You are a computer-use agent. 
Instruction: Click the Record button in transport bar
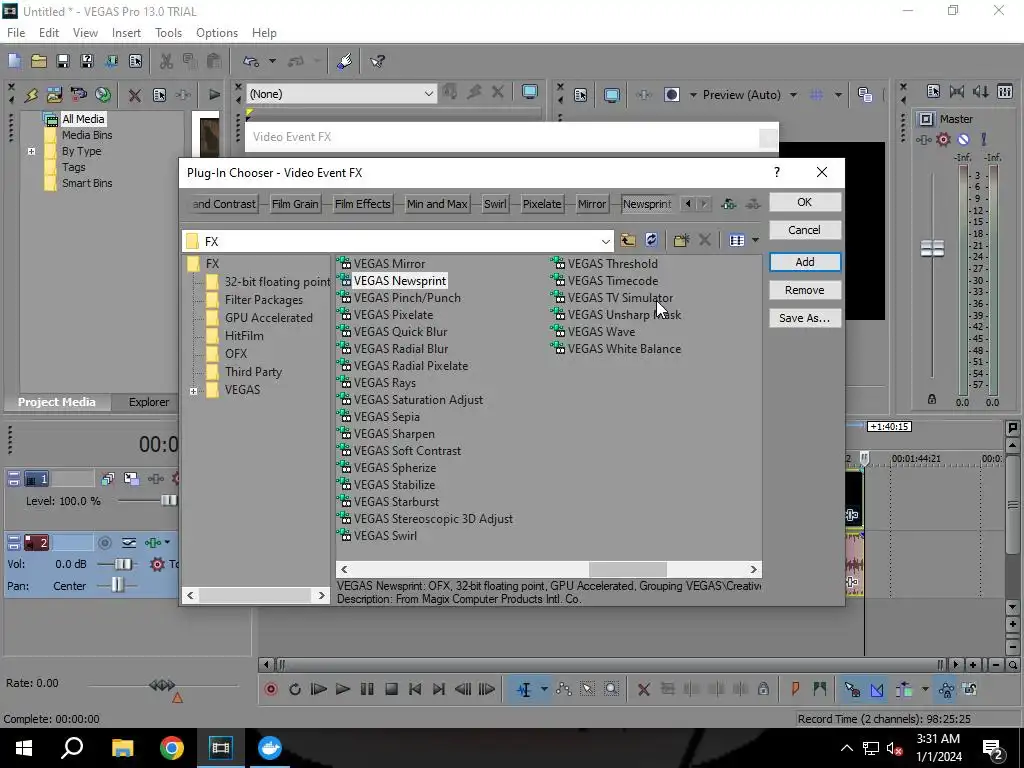(271, 689)
